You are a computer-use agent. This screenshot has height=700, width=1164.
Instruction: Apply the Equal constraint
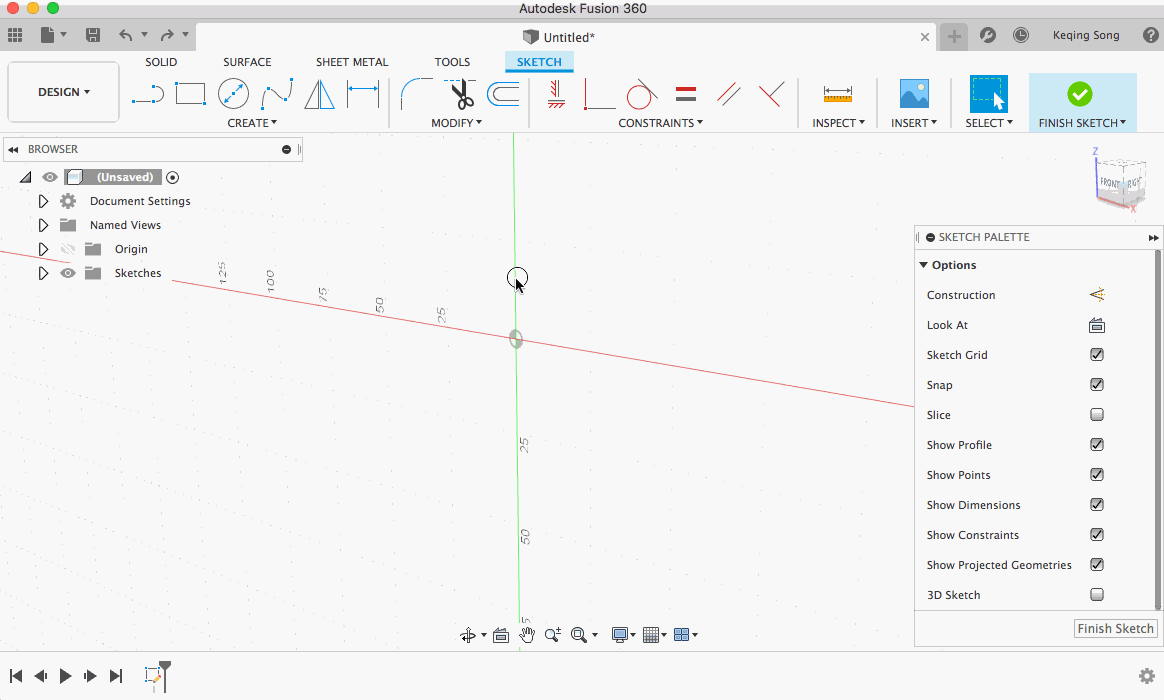684,93
